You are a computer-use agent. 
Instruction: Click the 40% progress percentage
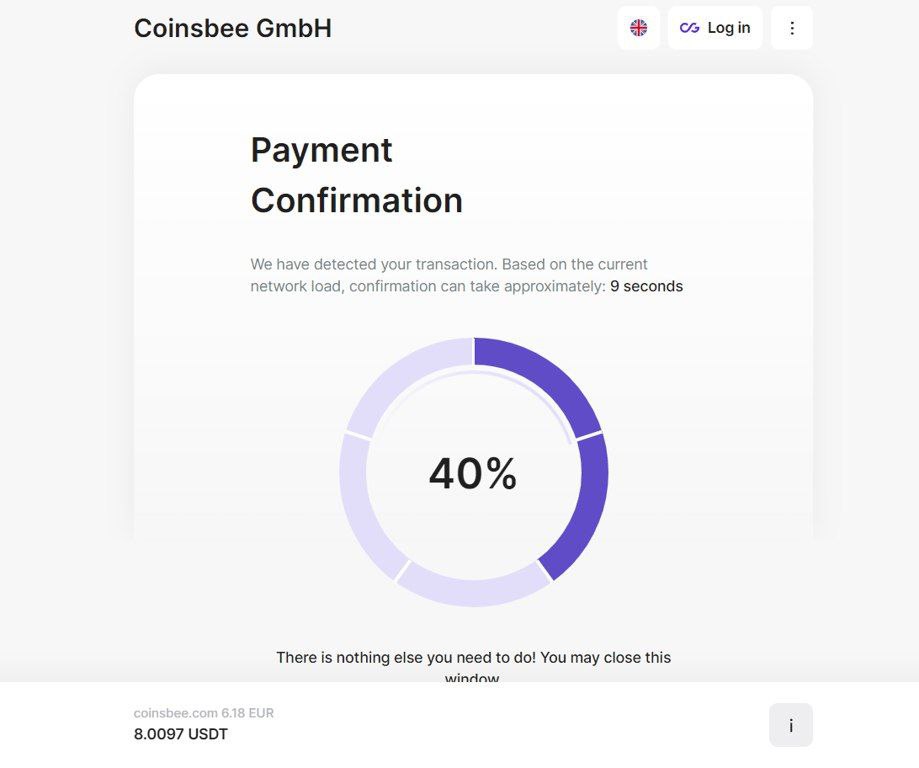pyautogui.click(x=473, y=474)
